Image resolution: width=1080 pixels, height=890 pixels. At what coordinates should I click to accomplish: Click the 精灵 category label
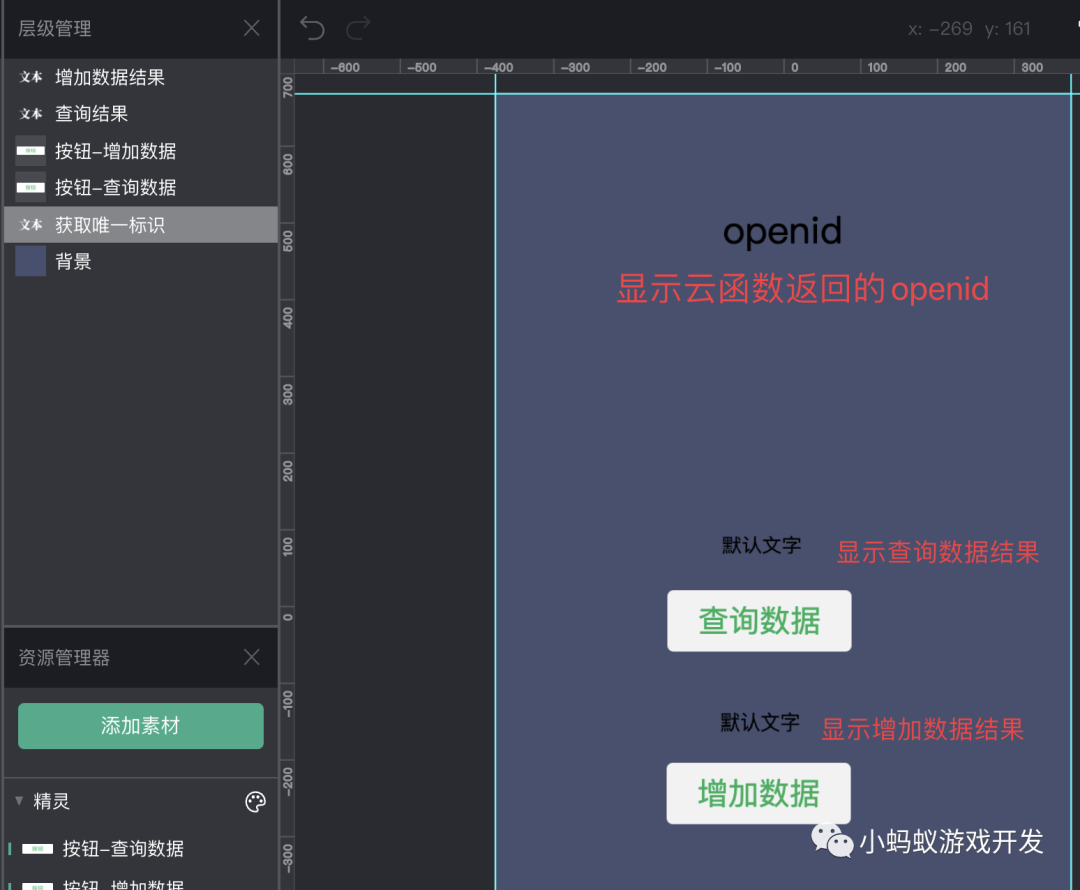(x=52, y=801)
